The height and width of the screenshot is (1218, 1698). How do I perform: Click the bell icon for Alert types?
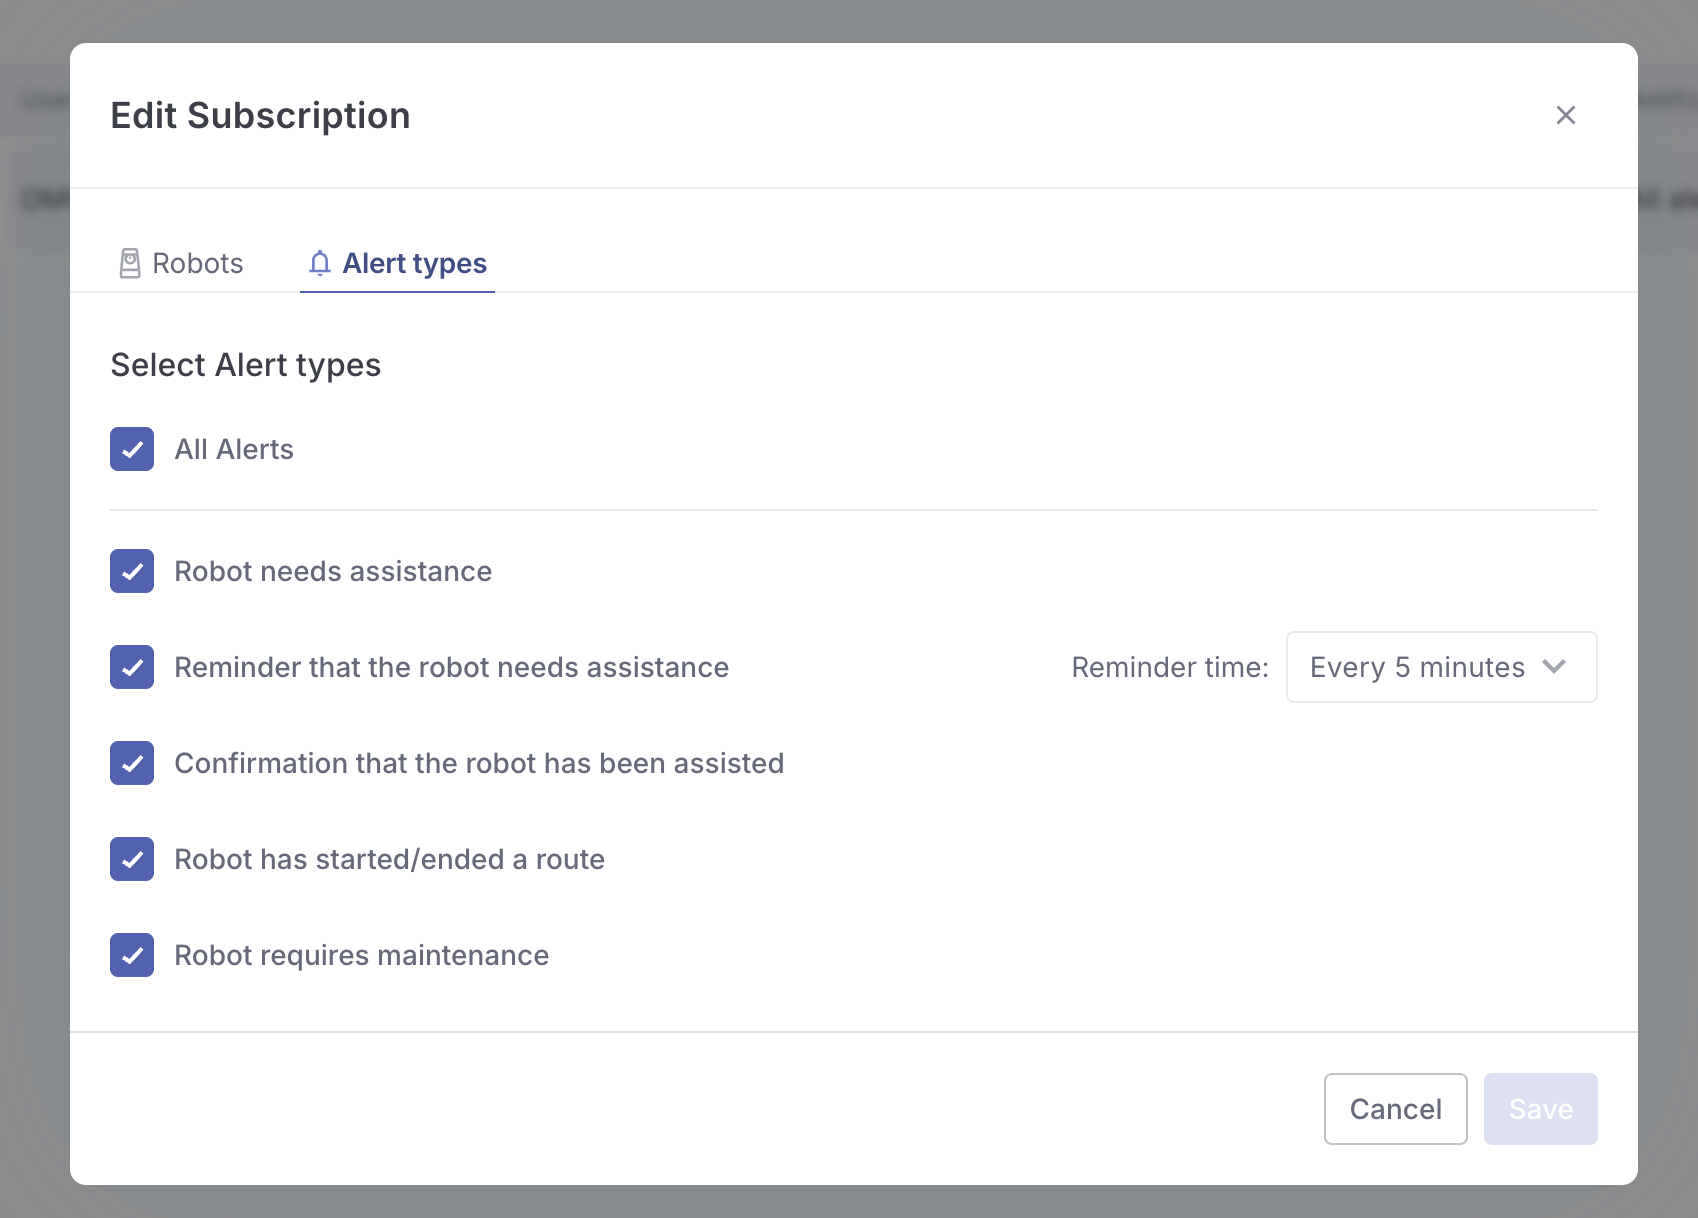319,263
